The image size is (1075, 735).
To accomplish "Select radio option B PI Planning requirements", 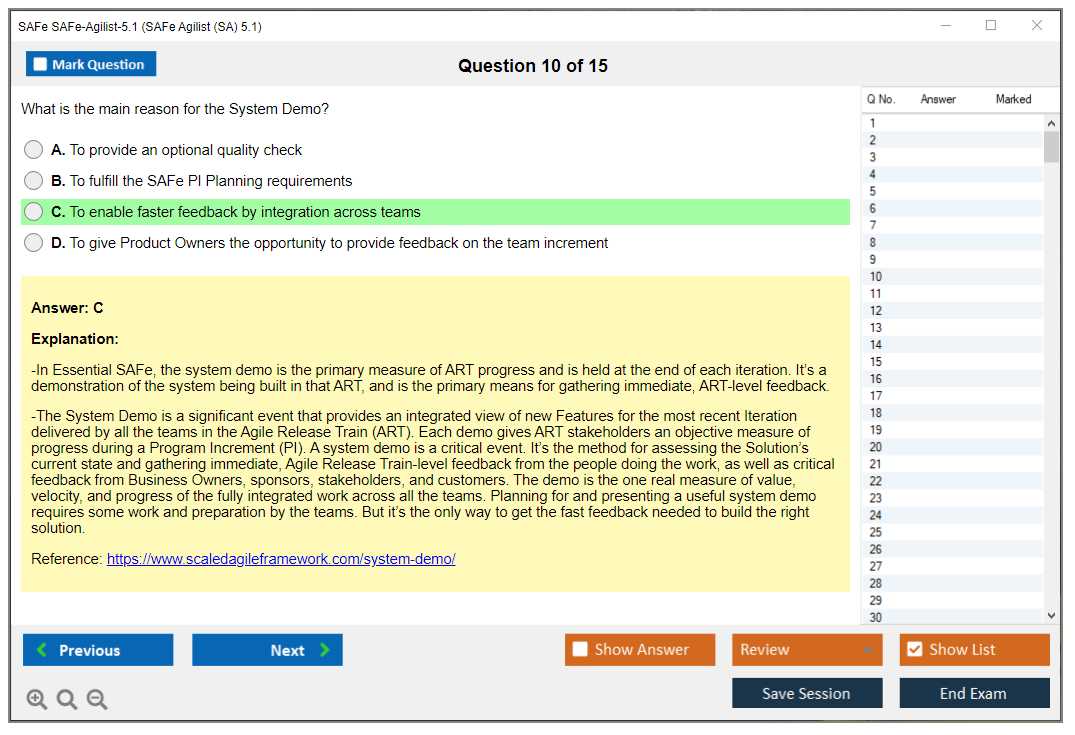I will click(33, 181).
